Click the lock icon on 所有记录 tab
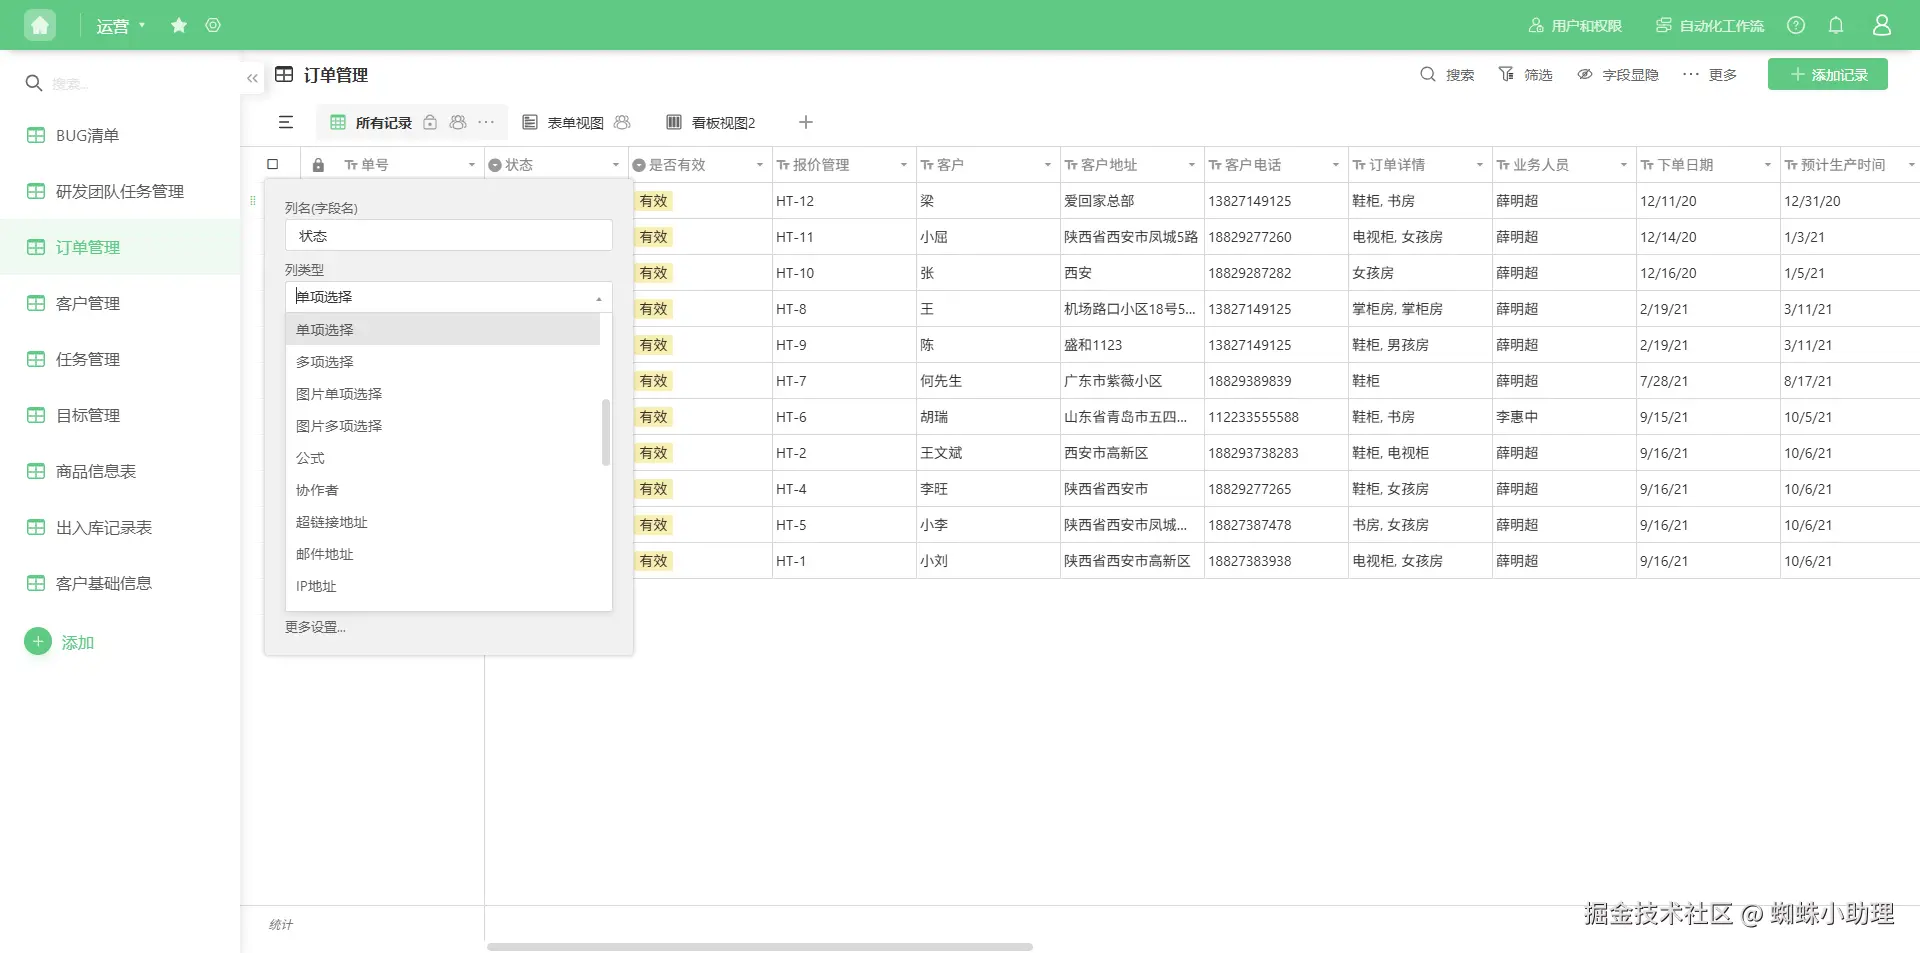The image size is (1920, 953). [430, 122]
